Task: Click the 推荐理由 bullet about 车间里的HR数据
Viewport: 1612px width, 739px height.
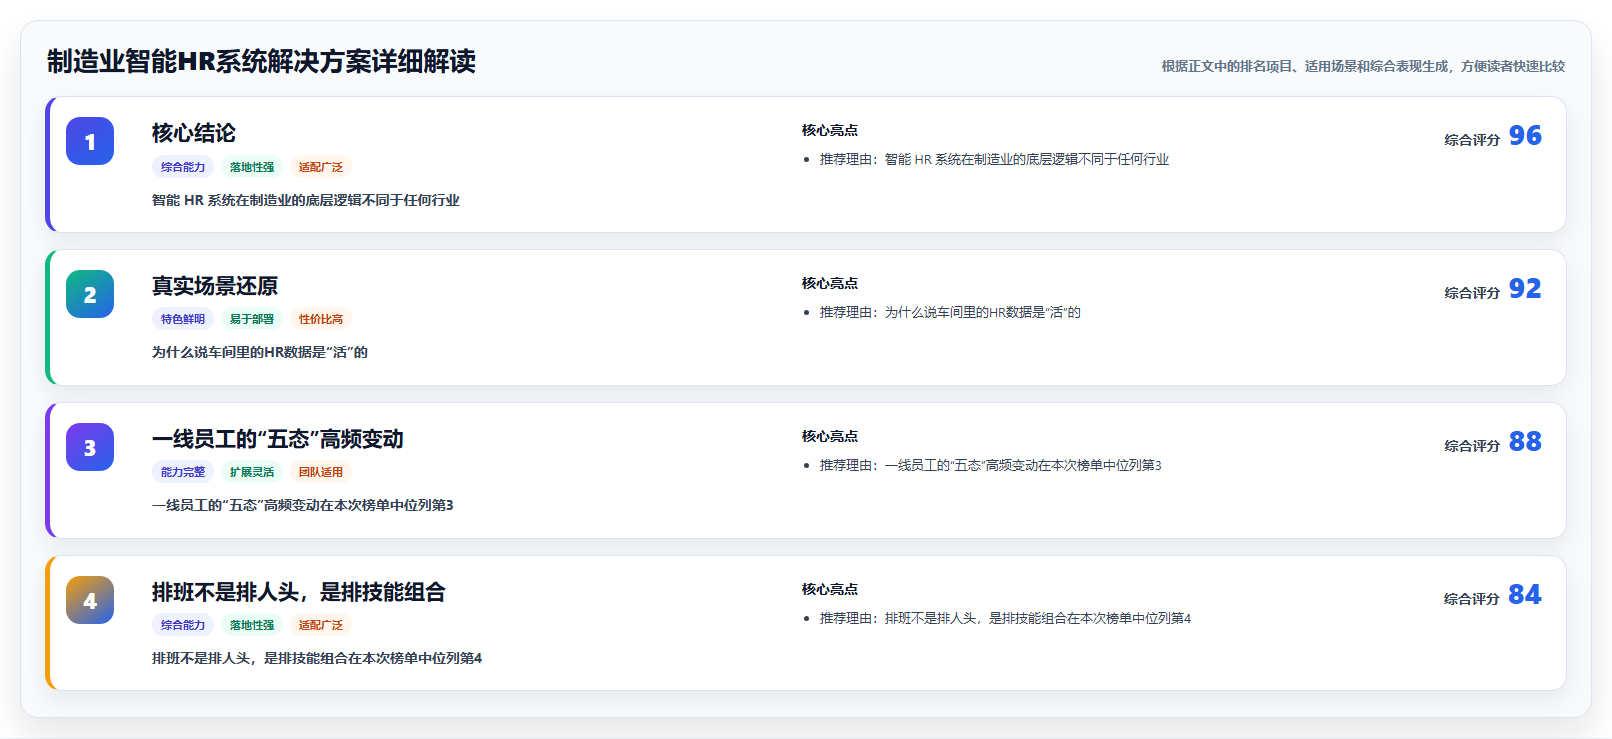Action: click(x=950, y=312)
